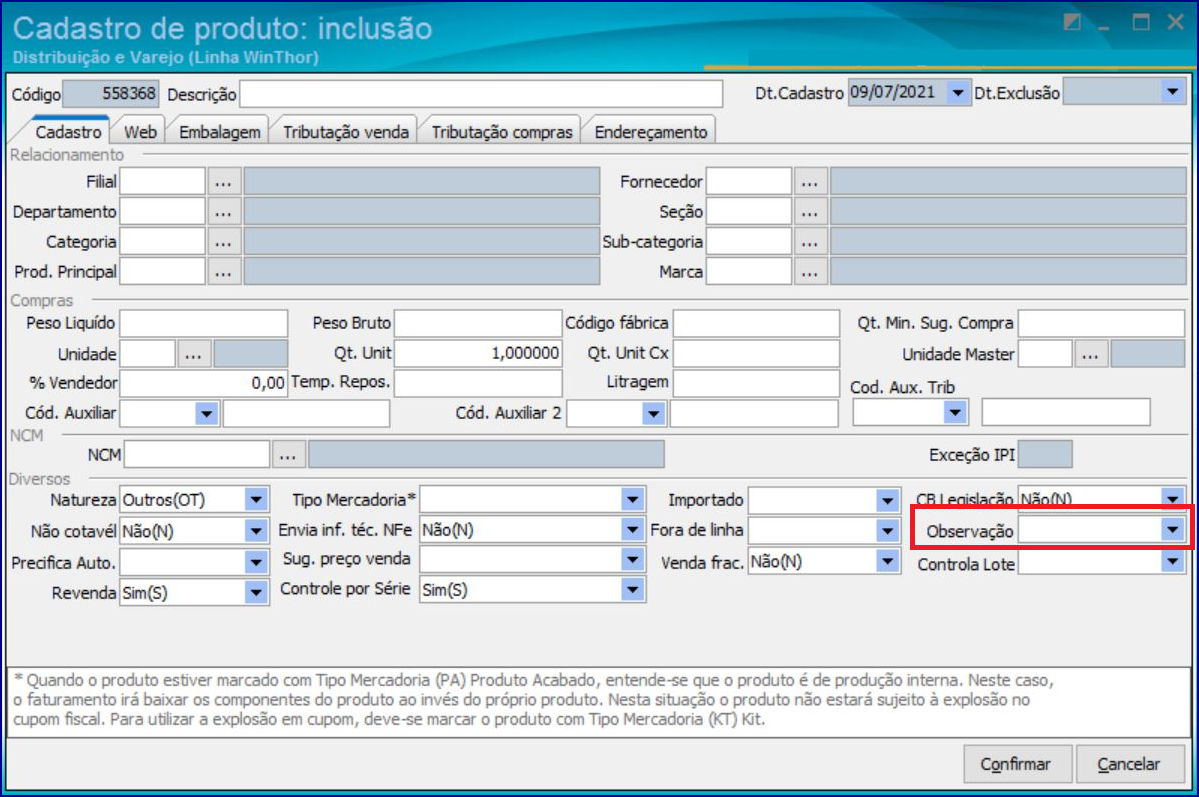Click the Cancelar button

[x=1129, y=764]
